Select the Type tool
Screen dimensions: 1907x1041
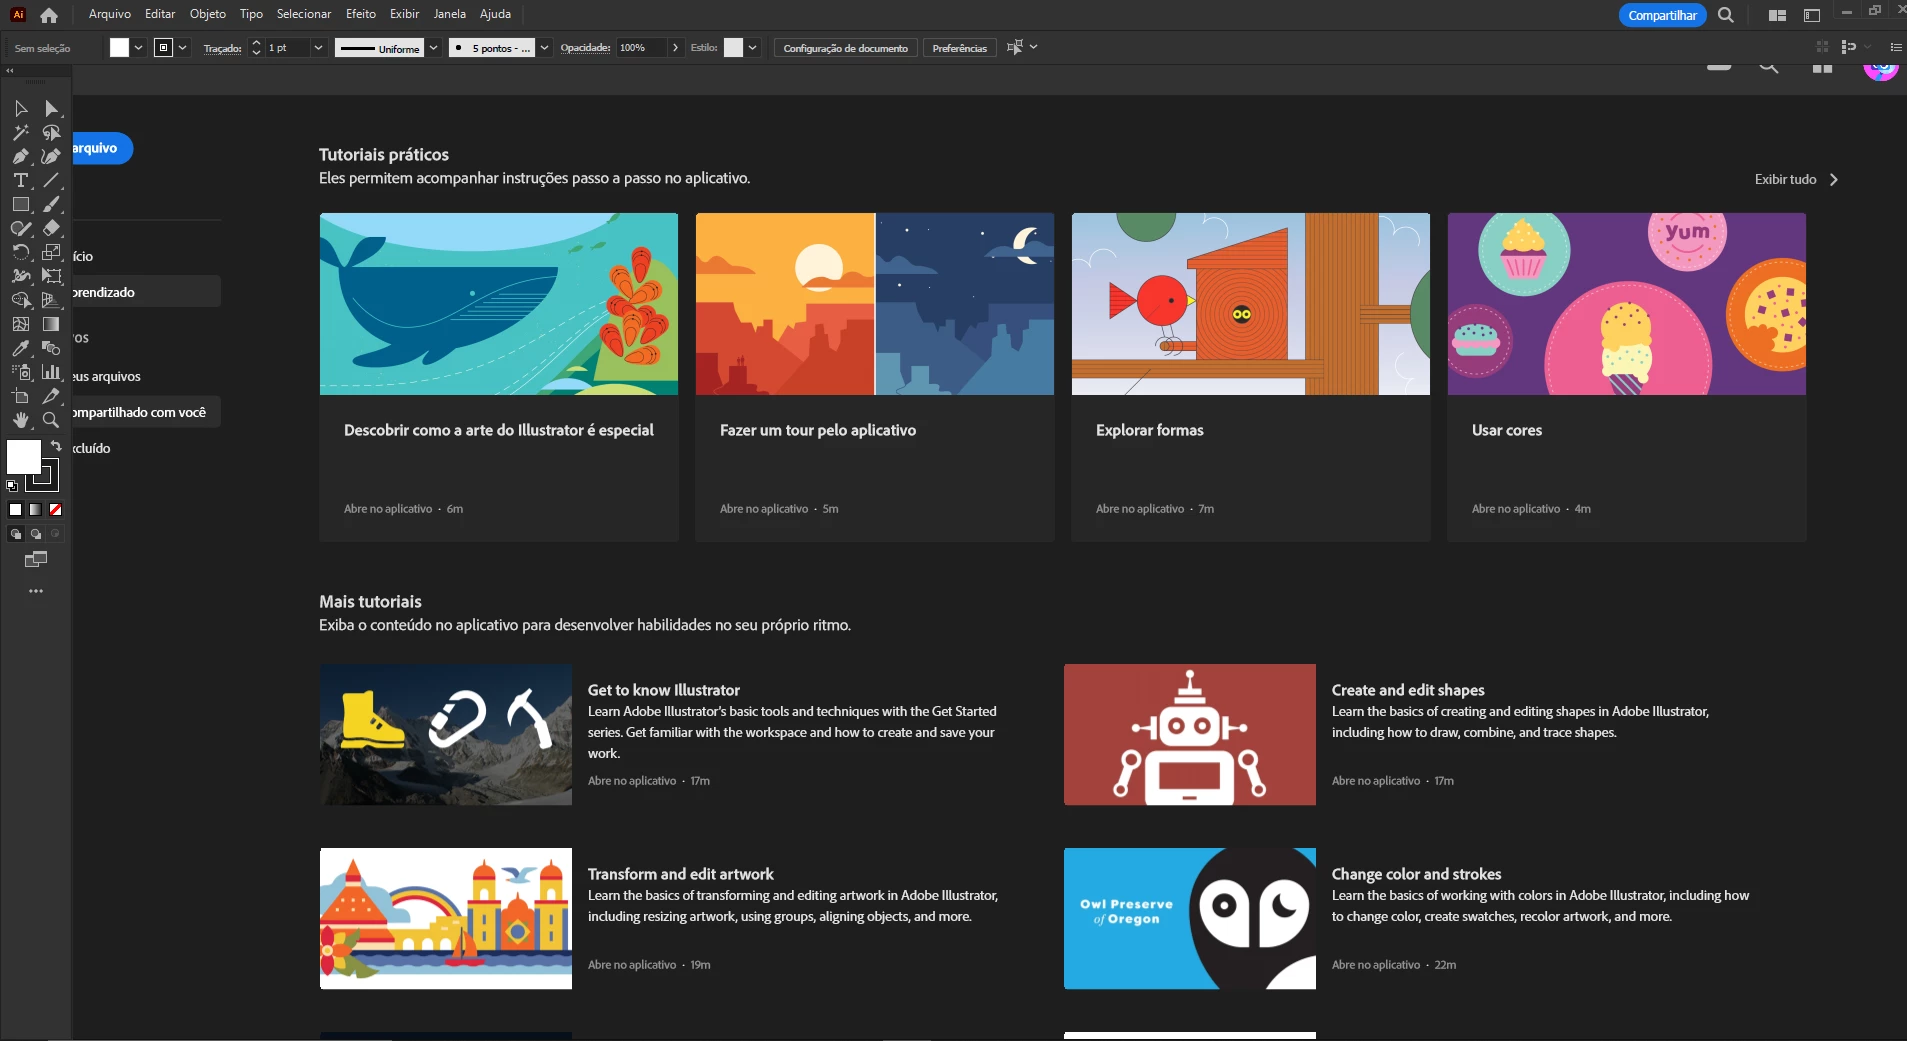pyautogui.click(x=20, y=180)
